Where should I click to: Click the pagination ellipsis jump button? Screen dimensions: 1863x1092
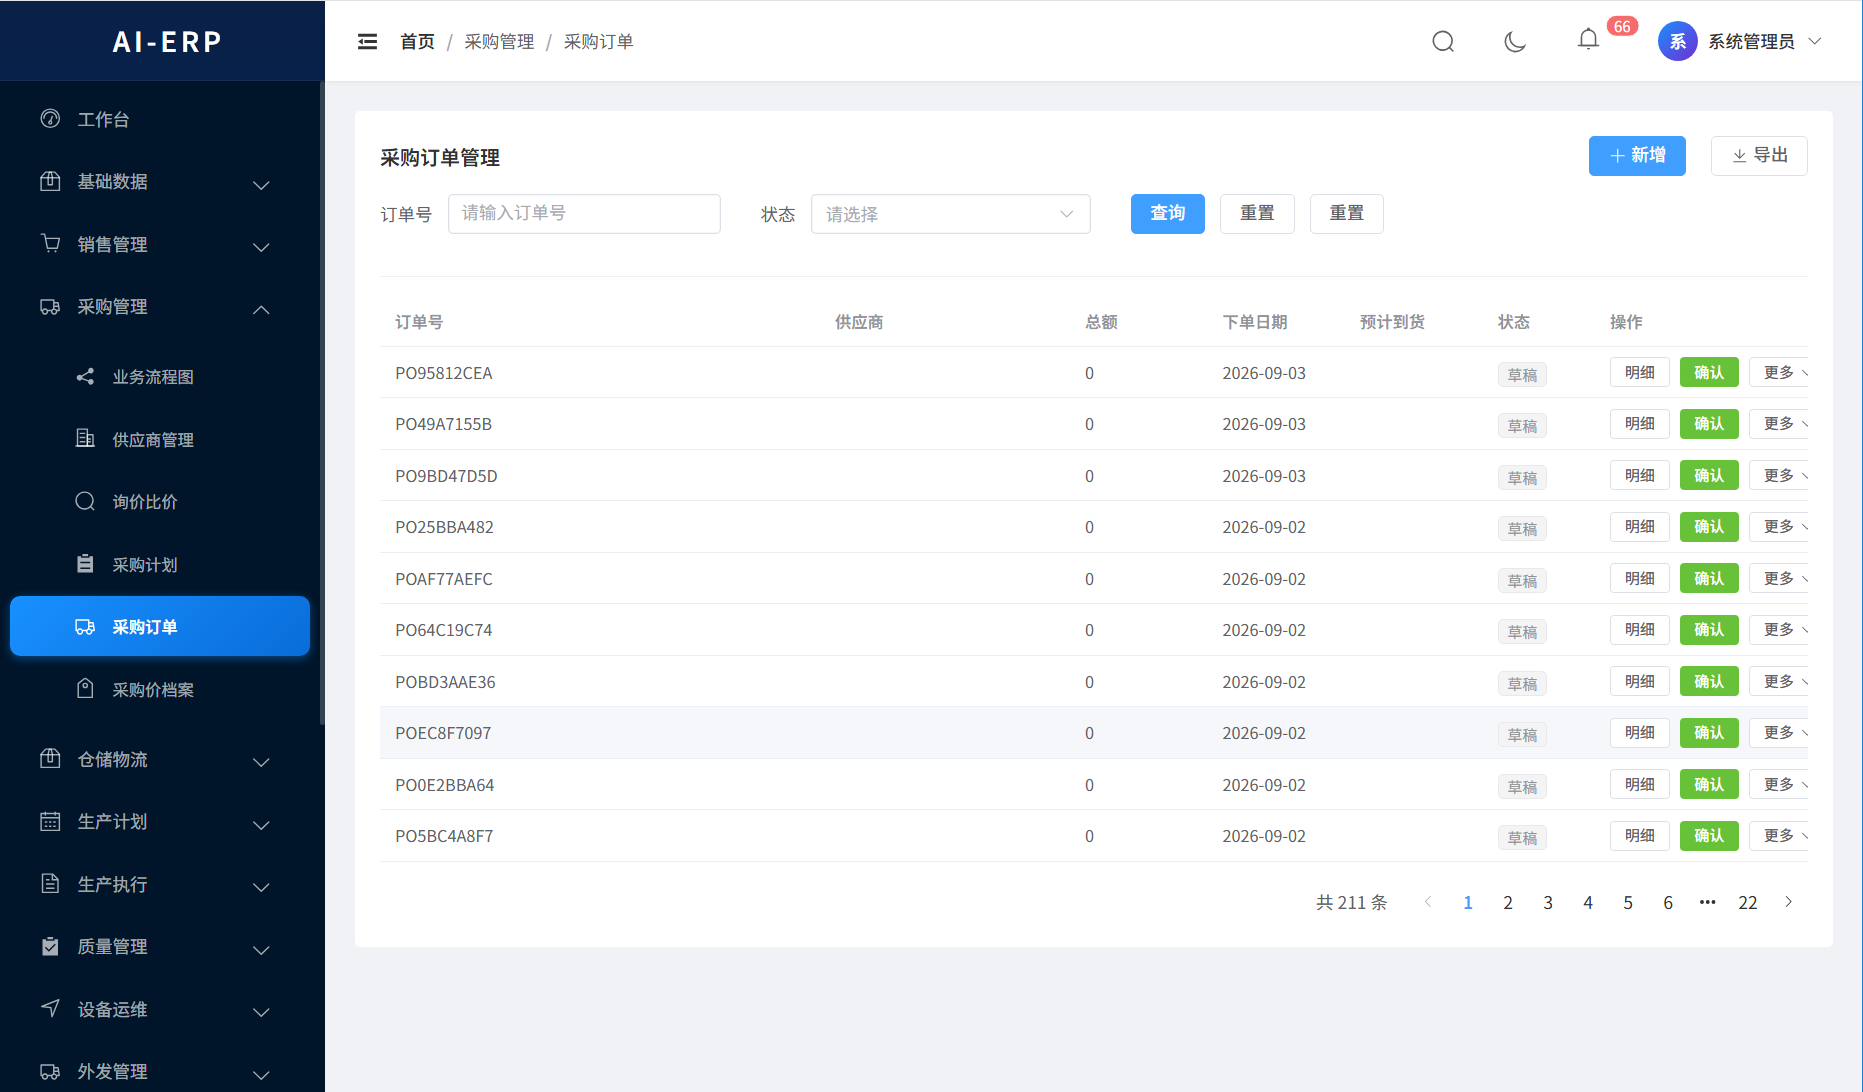pos(1708,902)
